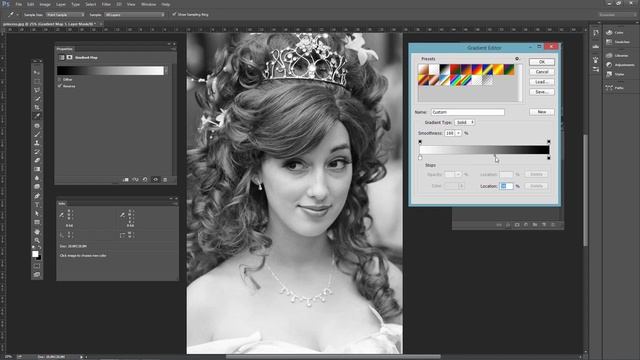This screenshot has width=640, height=360.
Task: Close the princess.jpg document tab
Action: (100, 24)
